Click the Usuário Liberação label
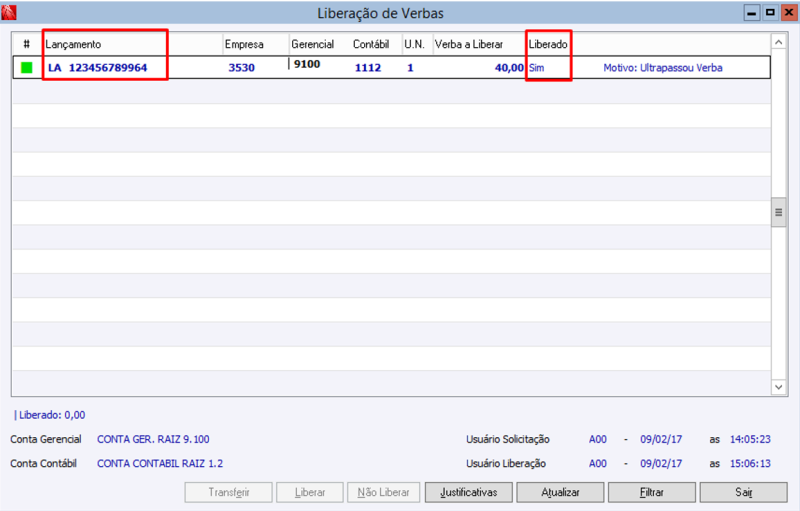800x511 pixels. (x=506, y=464)
